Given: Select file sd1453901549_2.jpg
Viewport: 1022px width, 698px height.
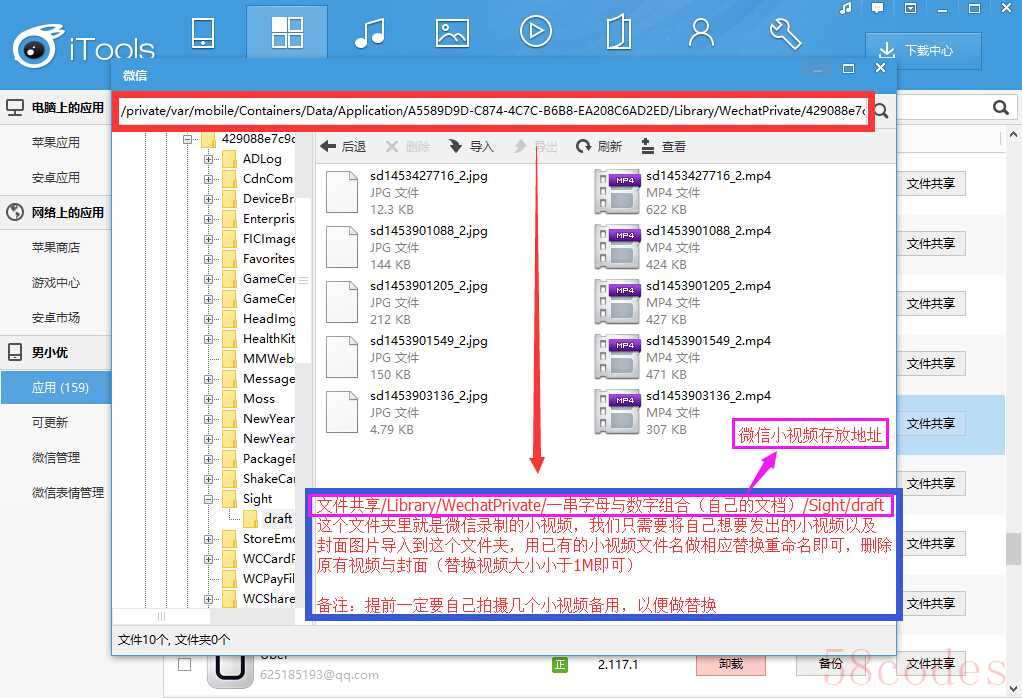Looking at the screenshot, I should pos(407,357).
